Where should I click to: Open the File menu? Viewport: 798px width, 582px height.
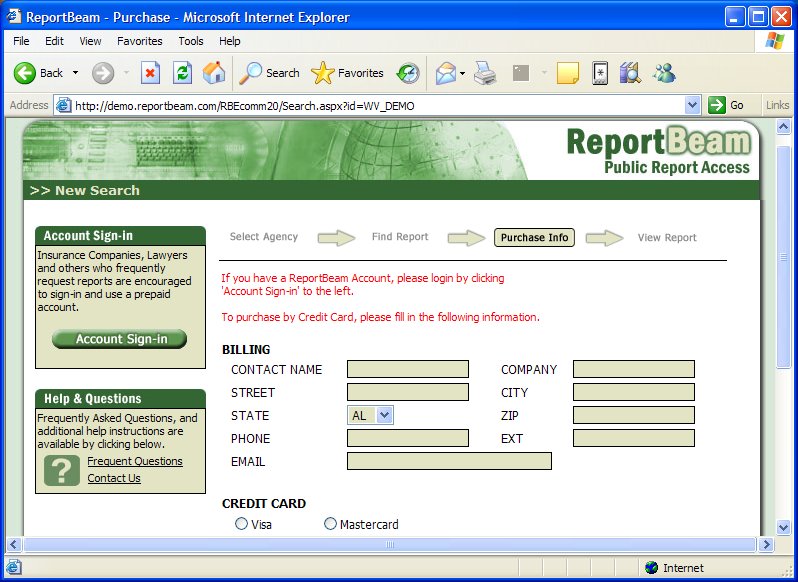21,41
